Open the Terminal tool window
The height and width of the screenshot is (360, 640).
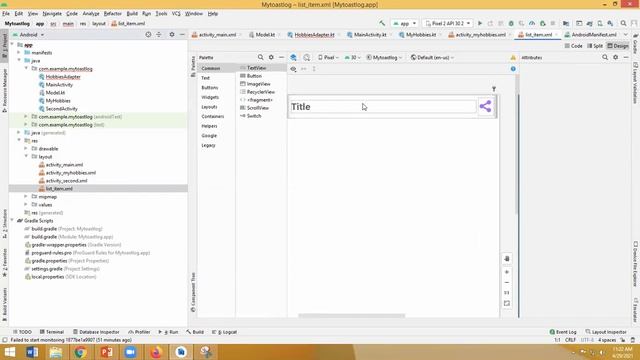[52, 332]
